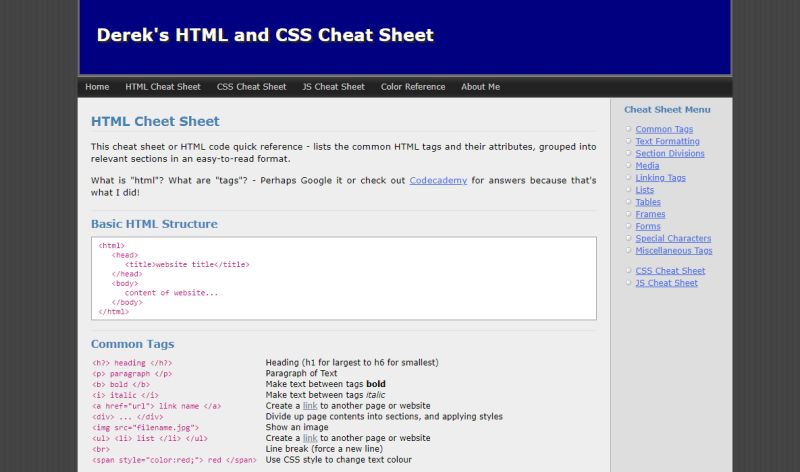The width and height of the screenshot is (800, 472).
Task: Click the 'HTML Cheet Sheet' heading
Action: [155, 121]
